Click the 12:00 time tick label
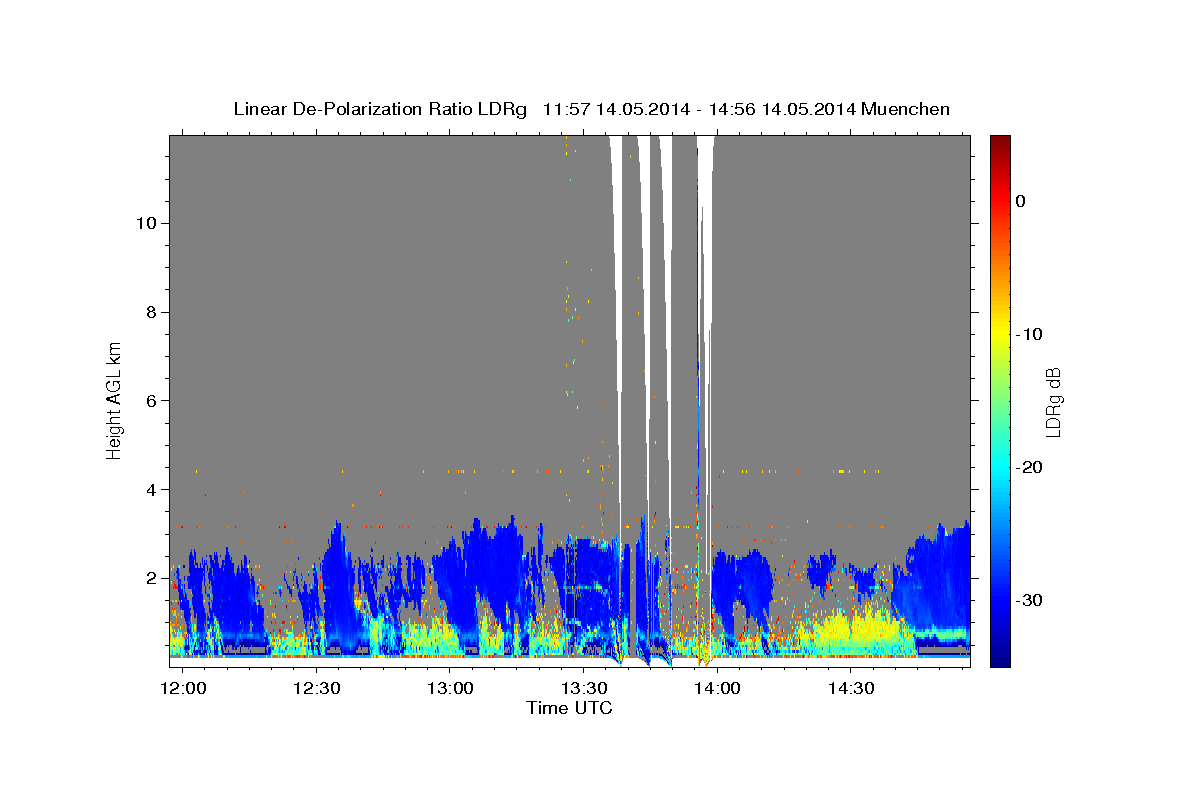Viewport: 1200px width, 800px height. click(184, 689)
